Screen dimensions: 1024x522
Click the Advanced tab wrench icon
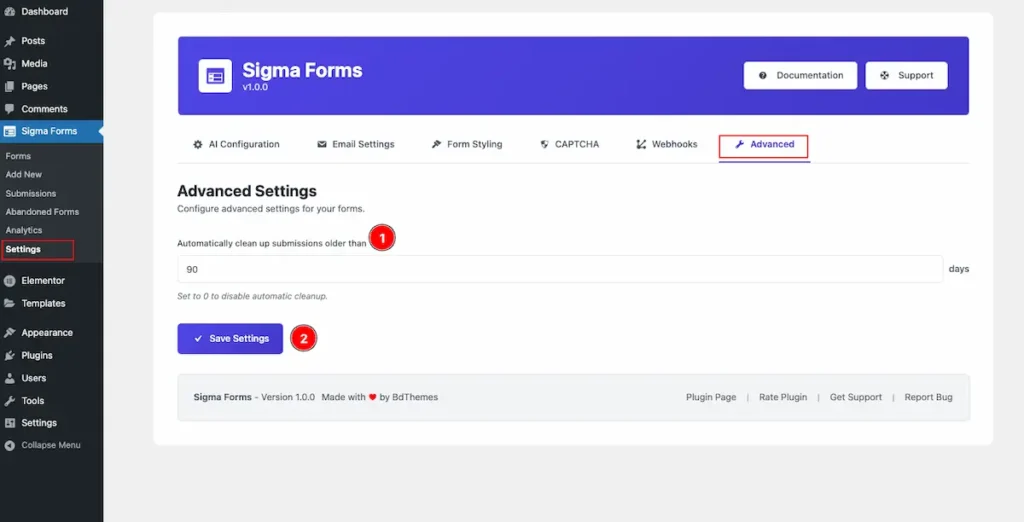point(739,144)
